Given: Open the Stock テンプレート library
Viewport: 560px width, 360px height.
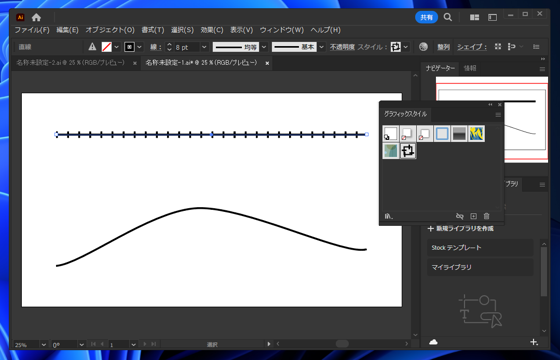Looking at the screenshot, I should [x=480, y=248].
